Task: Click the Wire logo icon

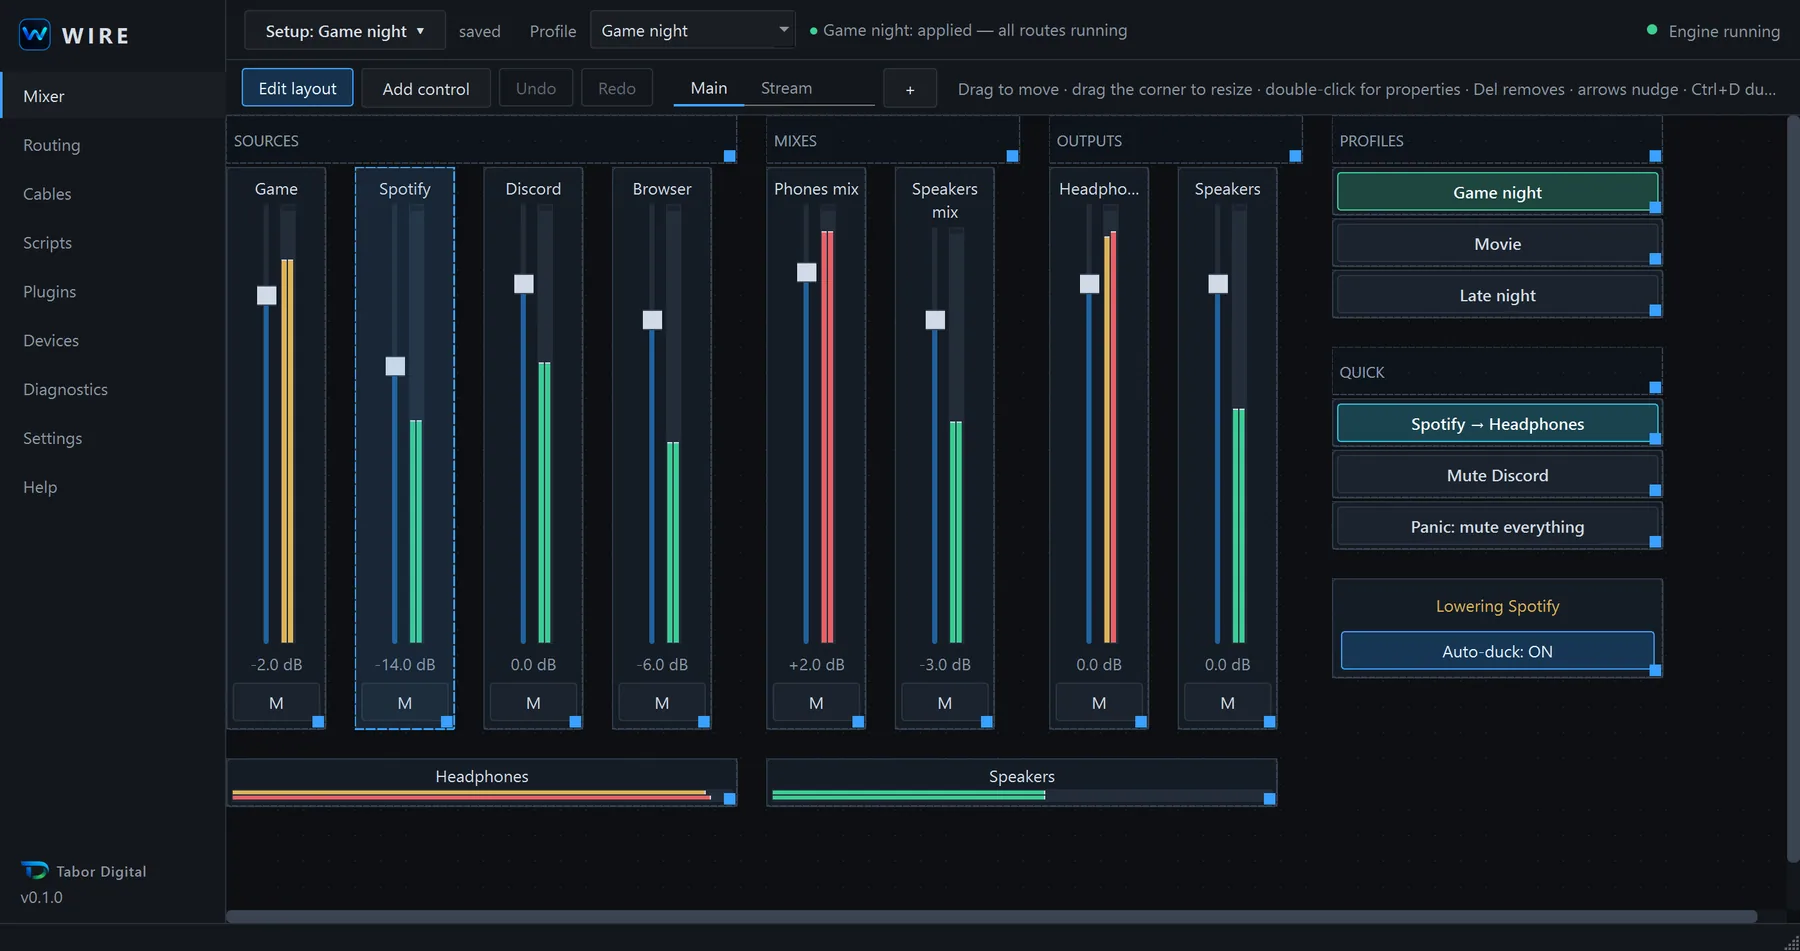Action: 35,35
